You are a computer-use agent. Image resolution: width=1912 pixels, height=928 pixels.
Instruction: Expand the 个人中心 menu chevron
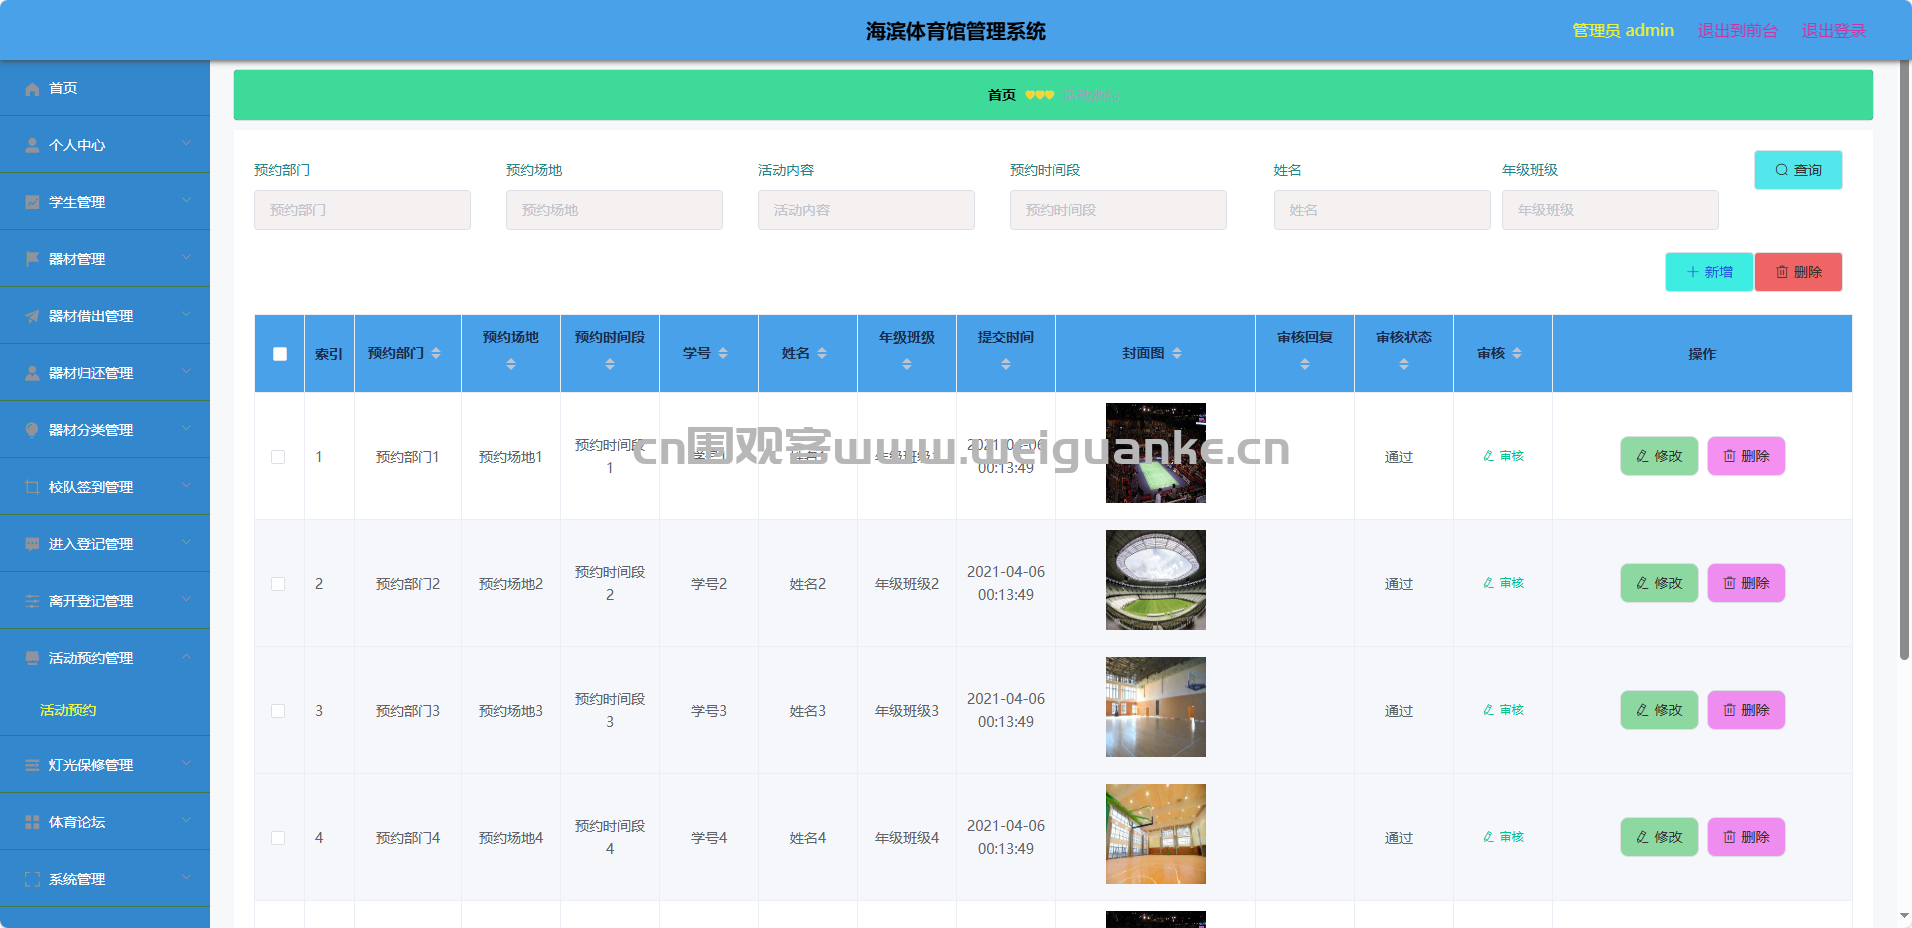coord(186,144)
